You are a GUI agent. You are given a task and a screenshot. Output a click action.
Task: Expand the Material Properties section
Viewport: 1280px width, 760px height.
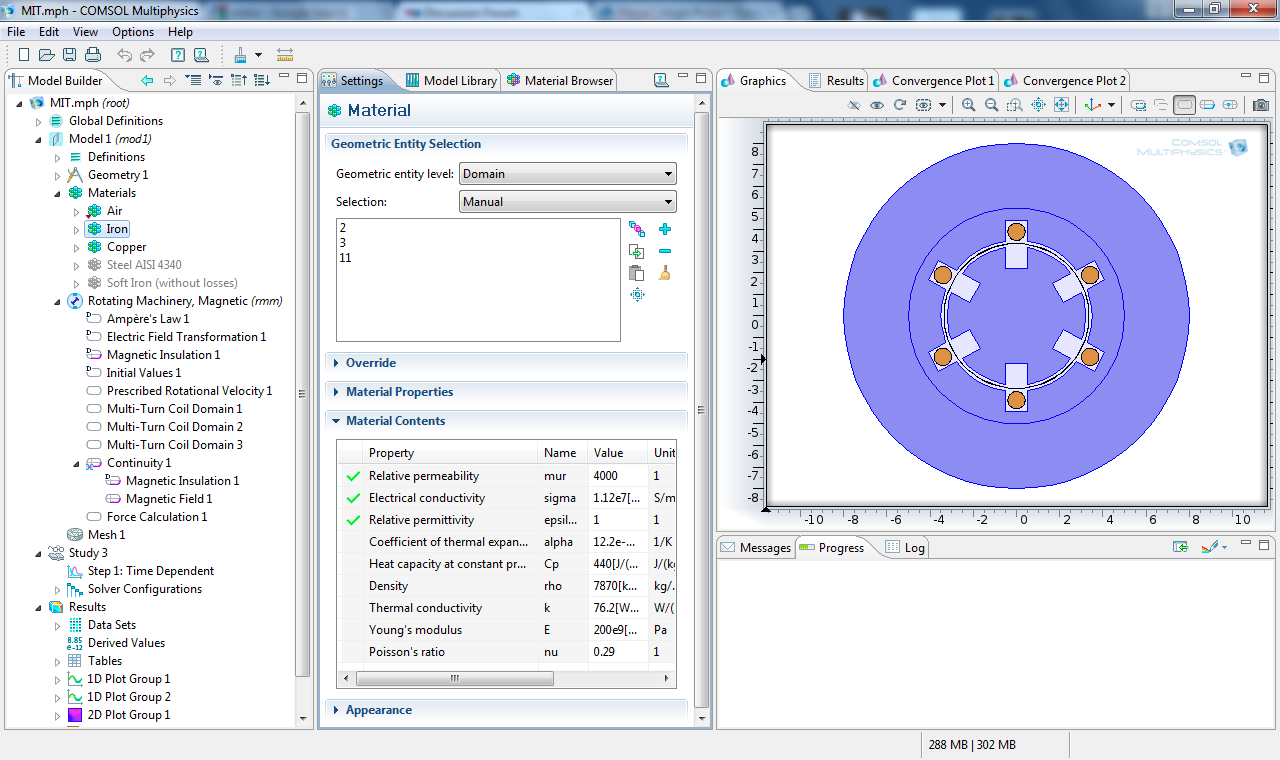click(399, 392)
